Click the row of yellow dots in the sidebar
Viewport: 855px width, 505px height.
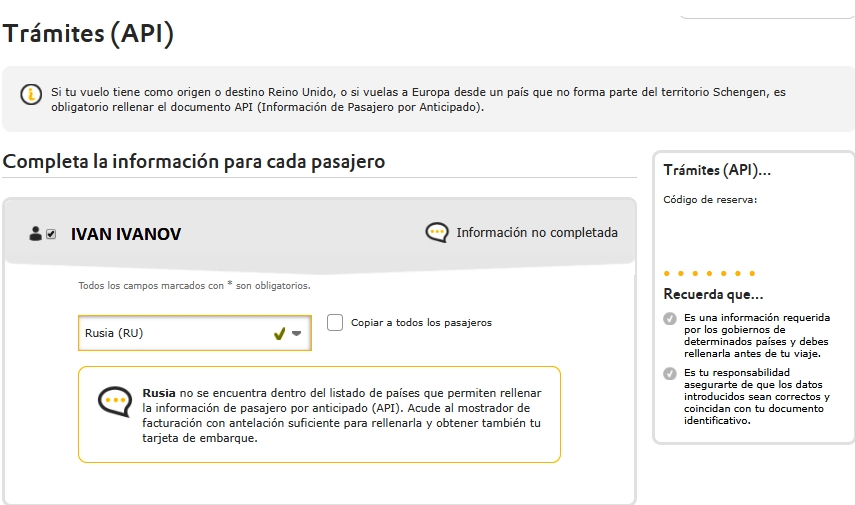(709, 273)
